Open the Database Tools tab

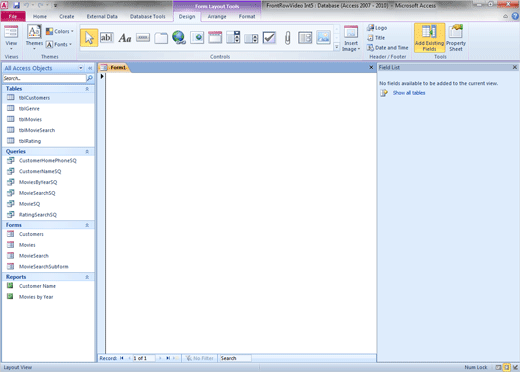[147, 16]
